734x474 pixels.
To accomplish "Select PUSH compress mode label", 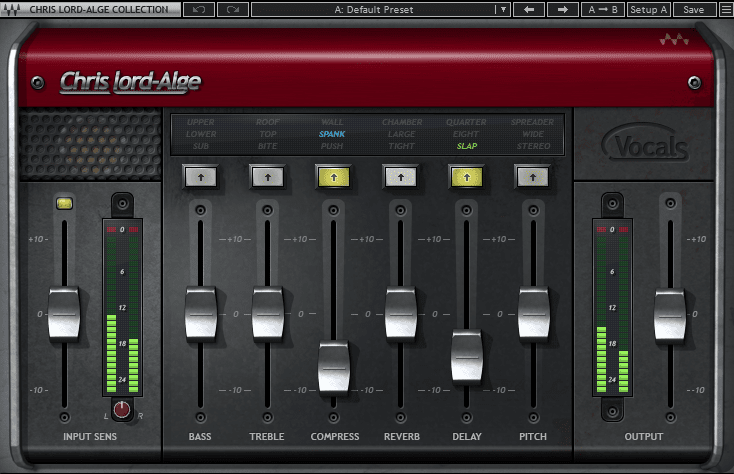I will click(x=332, y=146).
